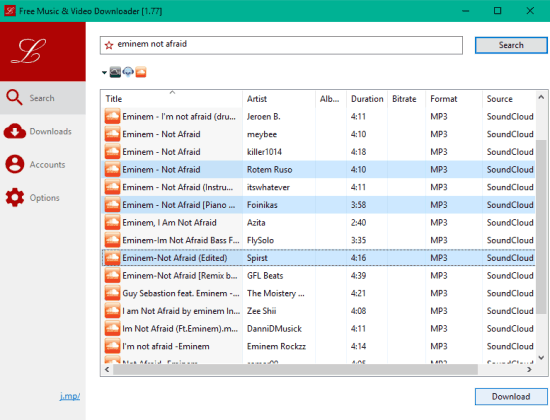The image size is (550, 420).
Task: Click the horizontal scrollbar thumb in results list
Action: coord(295,369)
